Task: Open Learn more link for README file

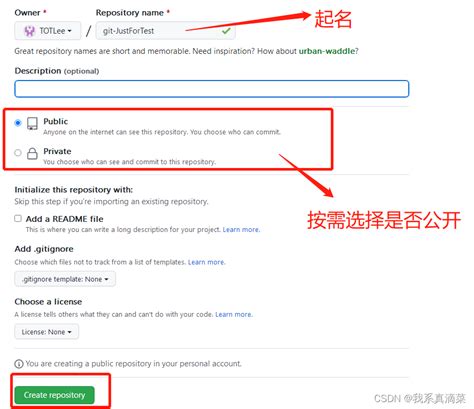Action: pos(241,230)
